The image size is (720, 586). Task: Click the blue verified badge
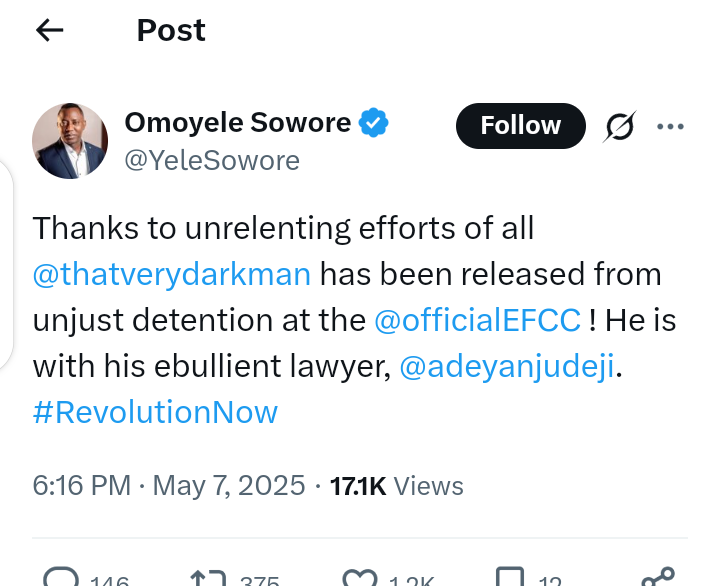(373, 124)
